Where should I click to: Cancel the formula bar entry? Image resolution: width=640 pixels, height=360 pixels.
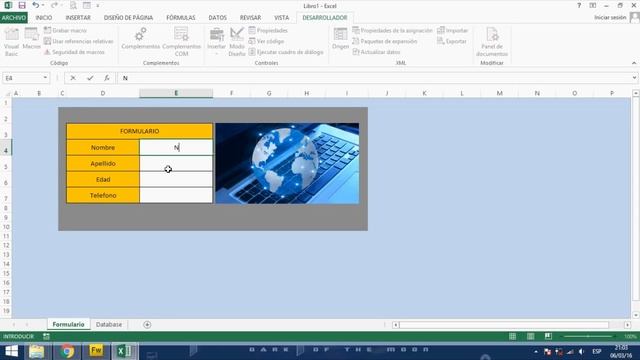point(73,78)
